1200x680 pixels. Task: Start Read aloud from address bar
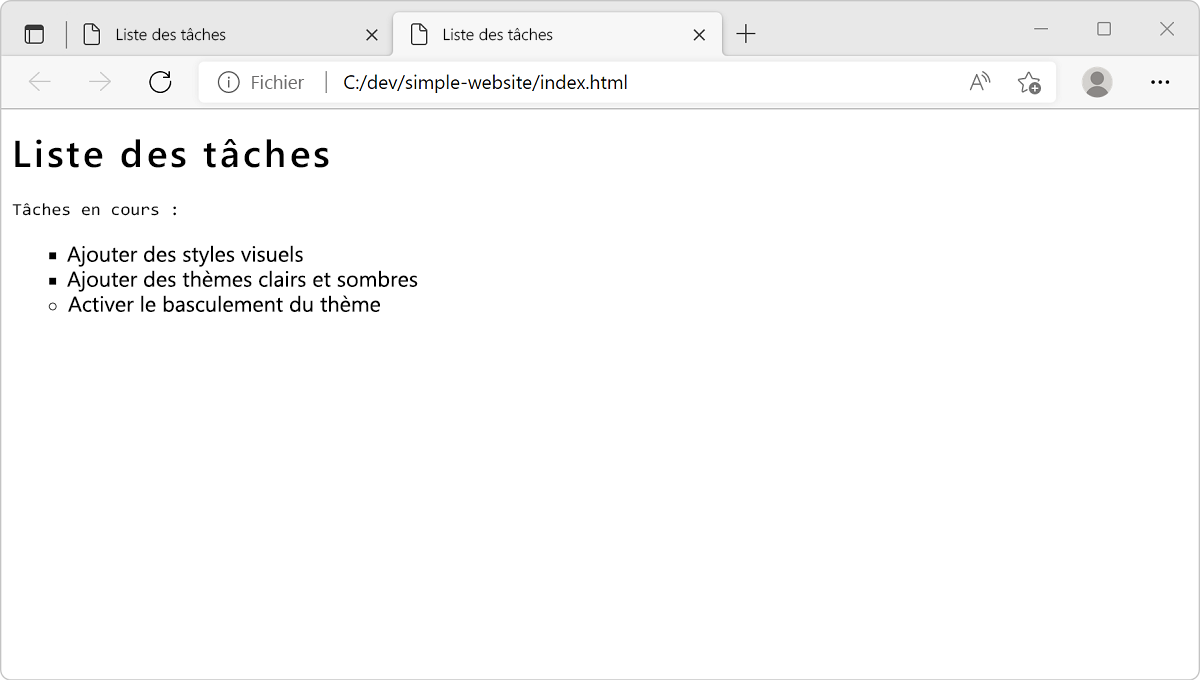coord(980,82)
